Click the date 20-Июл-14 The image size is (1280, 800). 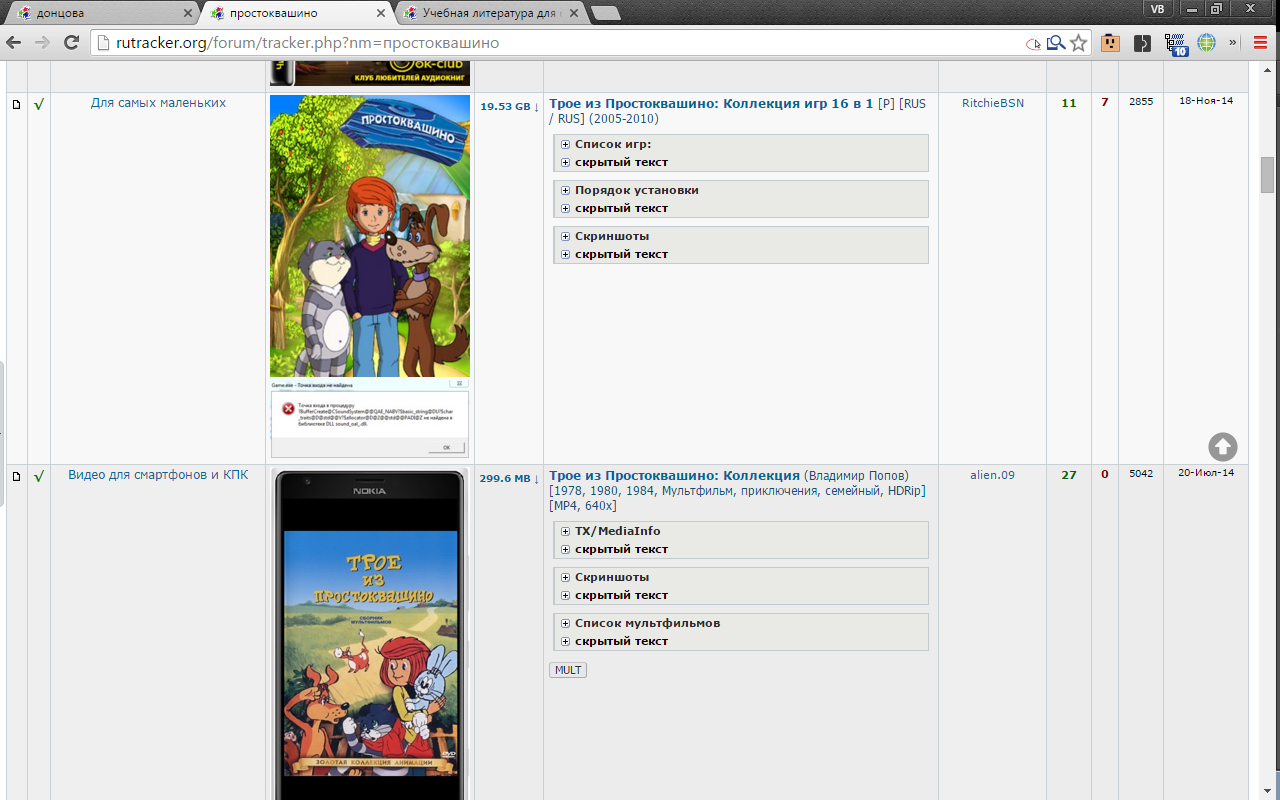click(1206, 473)
